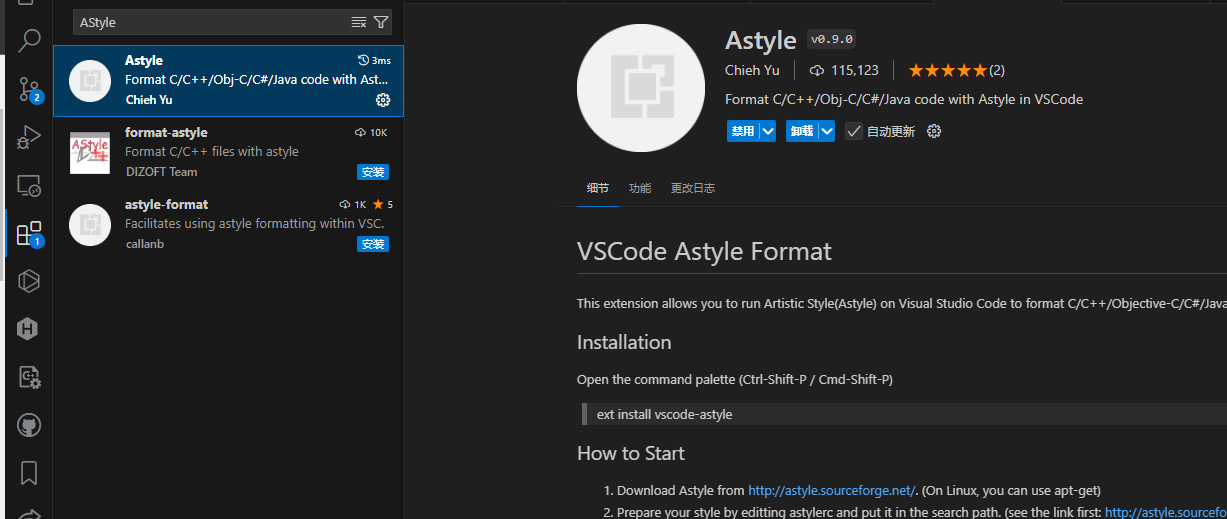The image size is (1227, 519).
Task: Click the large Astyle title in detail header
Action: click(x=761, y=40)
